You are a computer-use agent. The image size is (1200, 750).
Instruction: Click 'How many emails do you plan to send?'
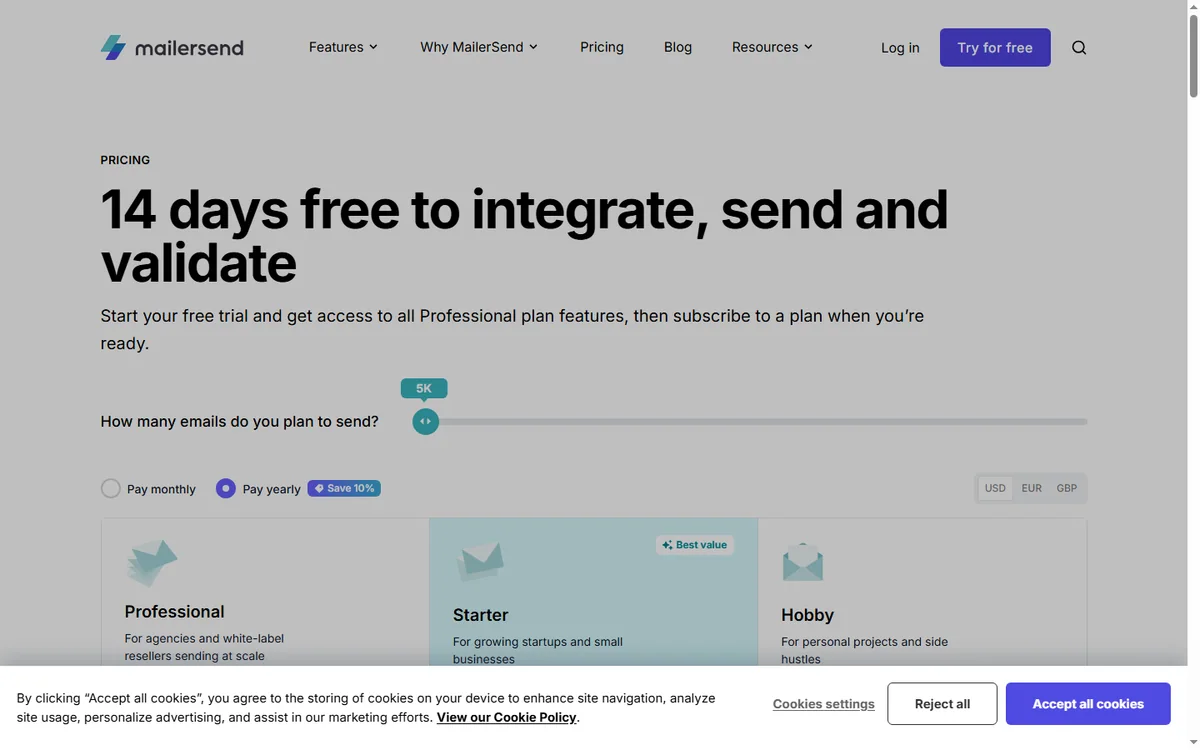[x=240, y=421]
